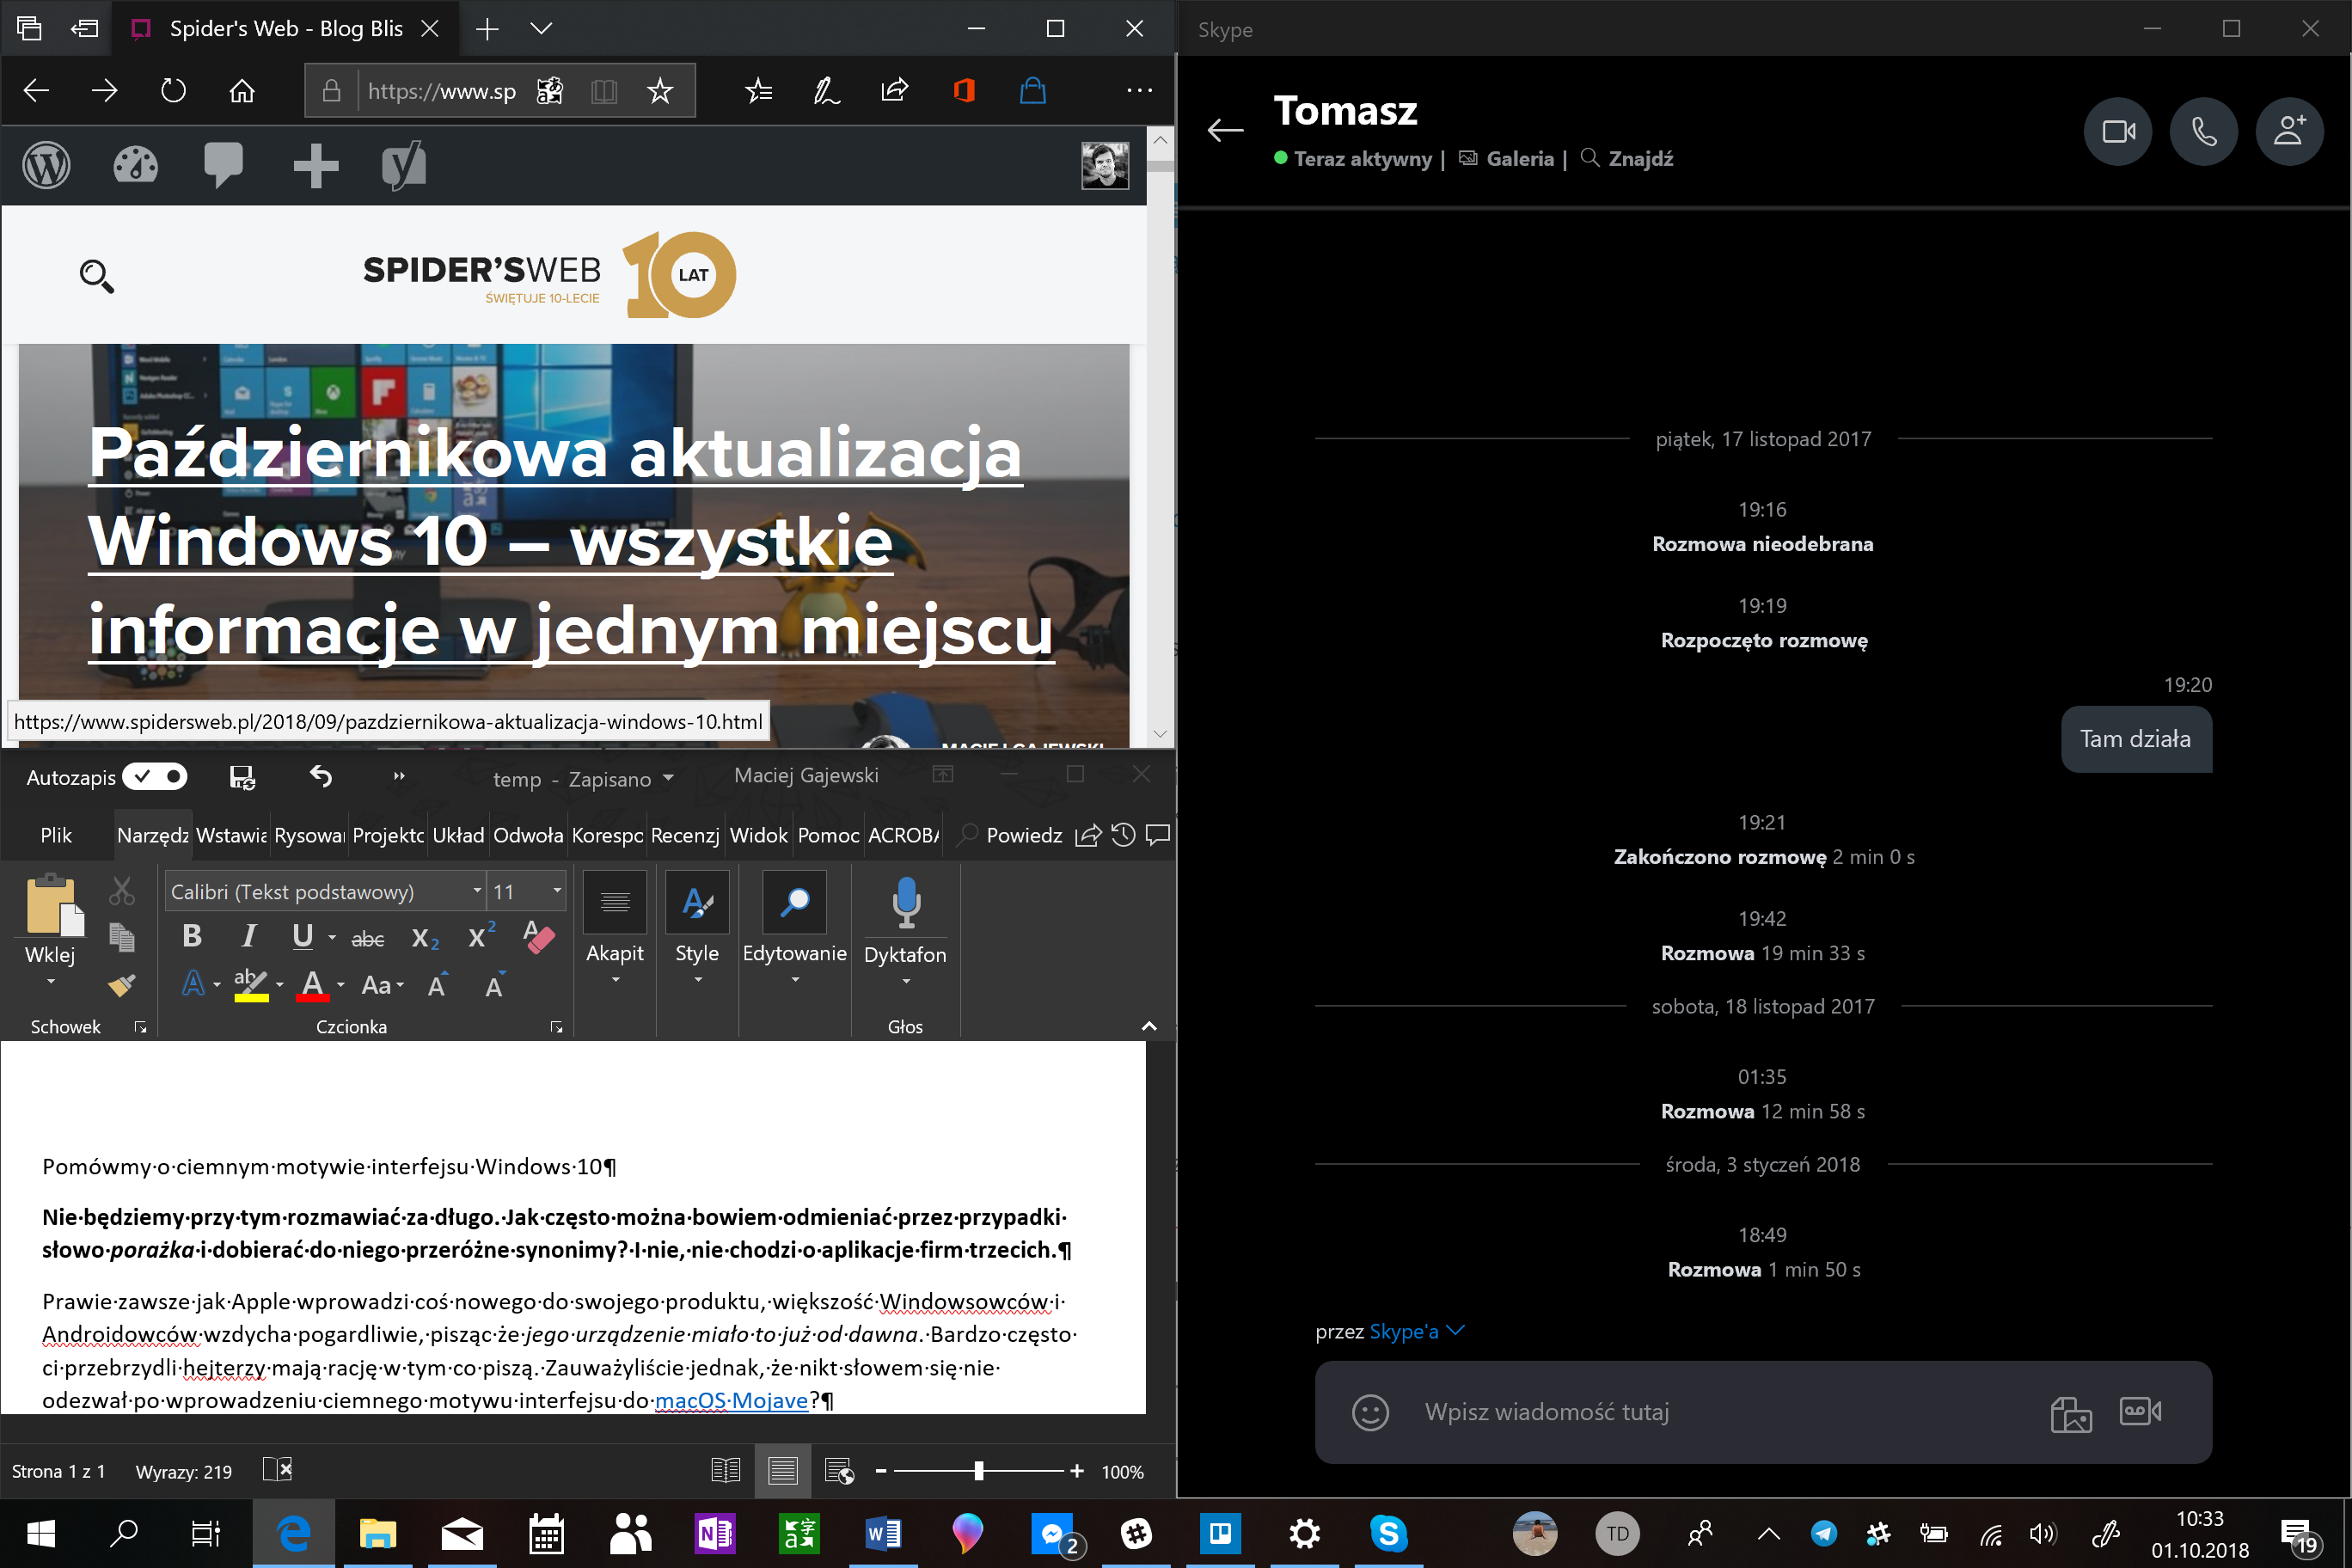The image size is (2352, 1568).
Task: Go back in the Skype chat
Action: [1225, 130]
